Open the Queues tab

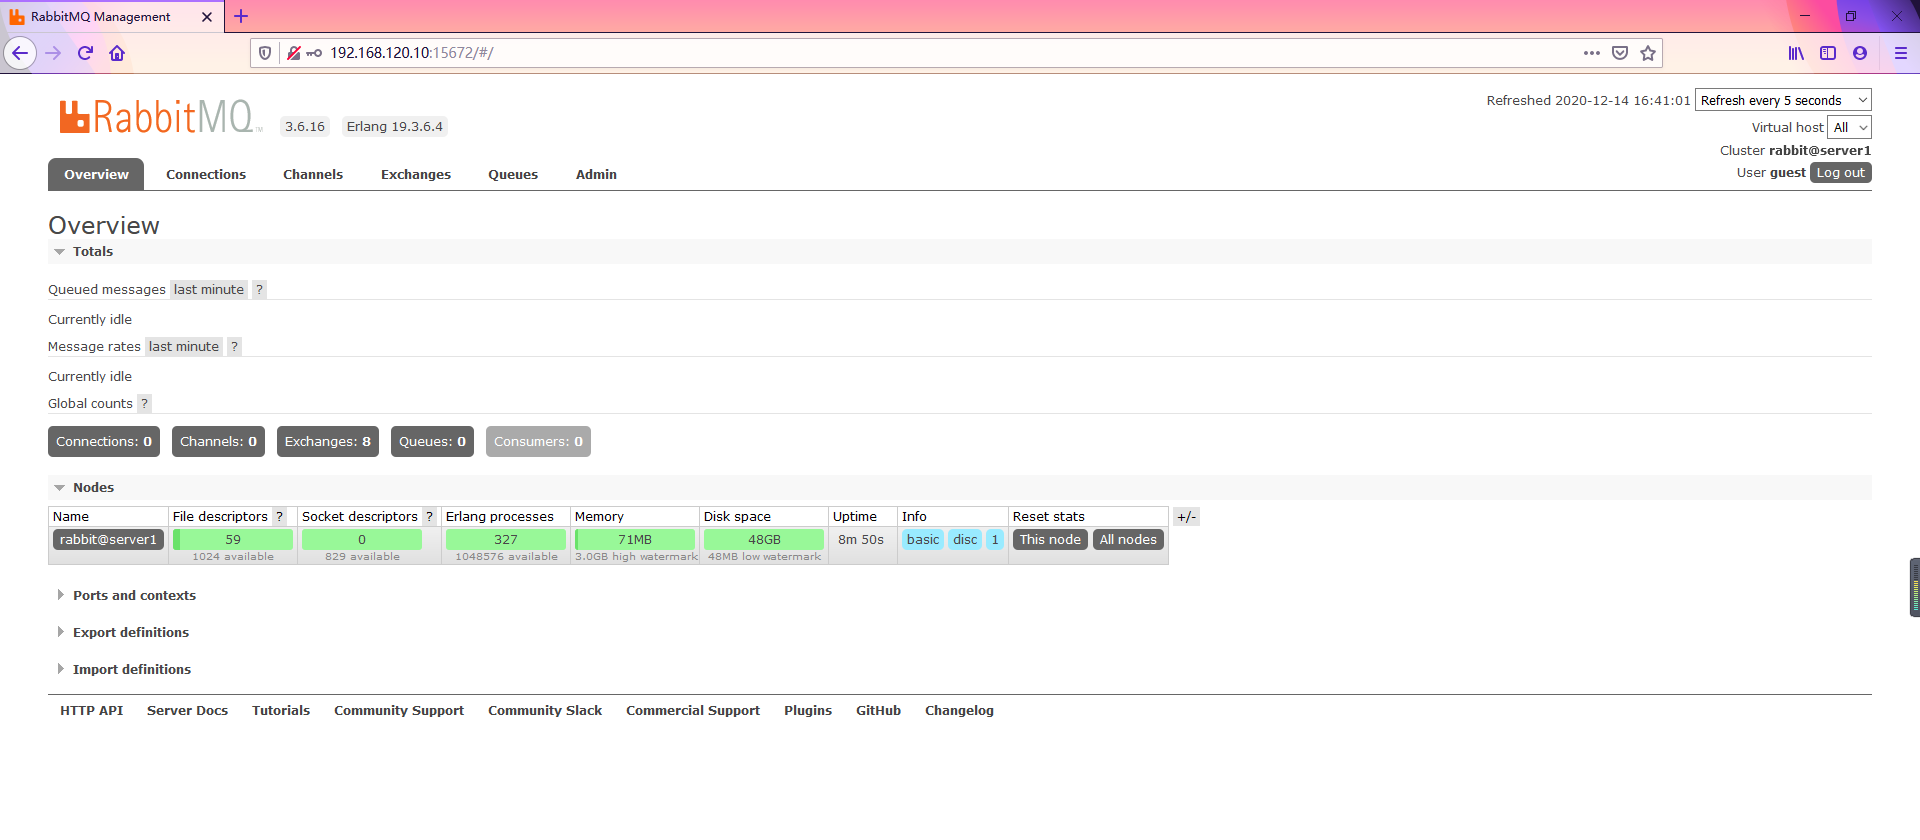513,174
